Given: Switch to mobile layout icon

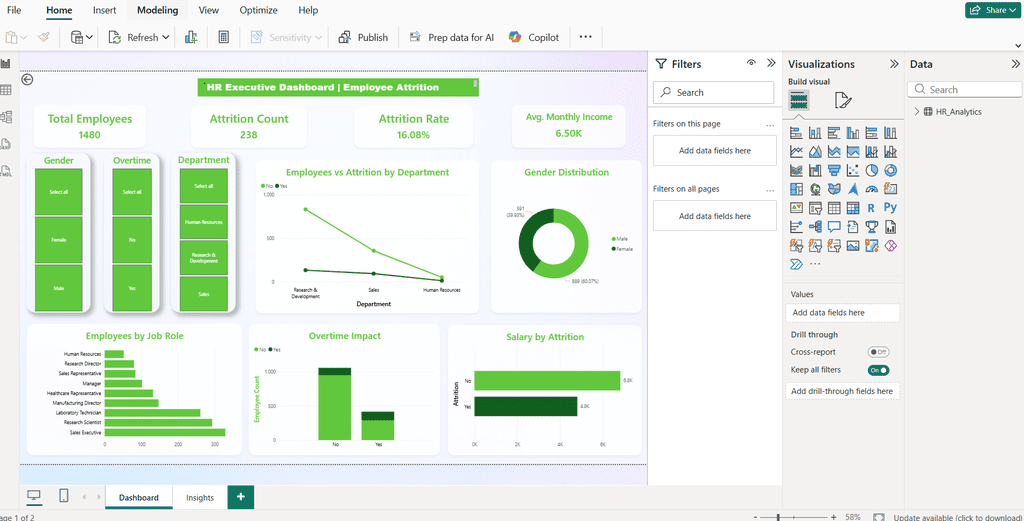Looking at the screenshot, I should 64,496.
